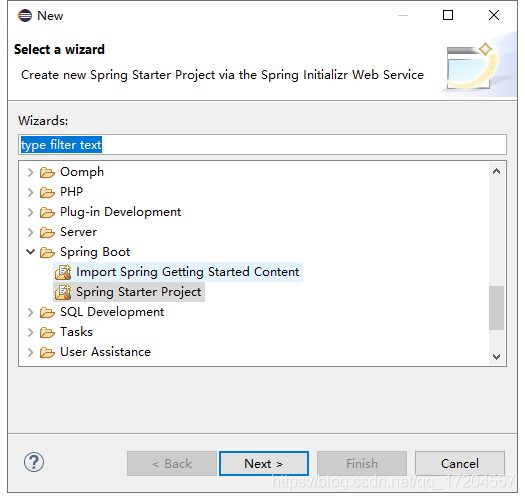This screenshot has height=500, width=525.
Task: Click the Next button
Action: click(x=264, y=463)
